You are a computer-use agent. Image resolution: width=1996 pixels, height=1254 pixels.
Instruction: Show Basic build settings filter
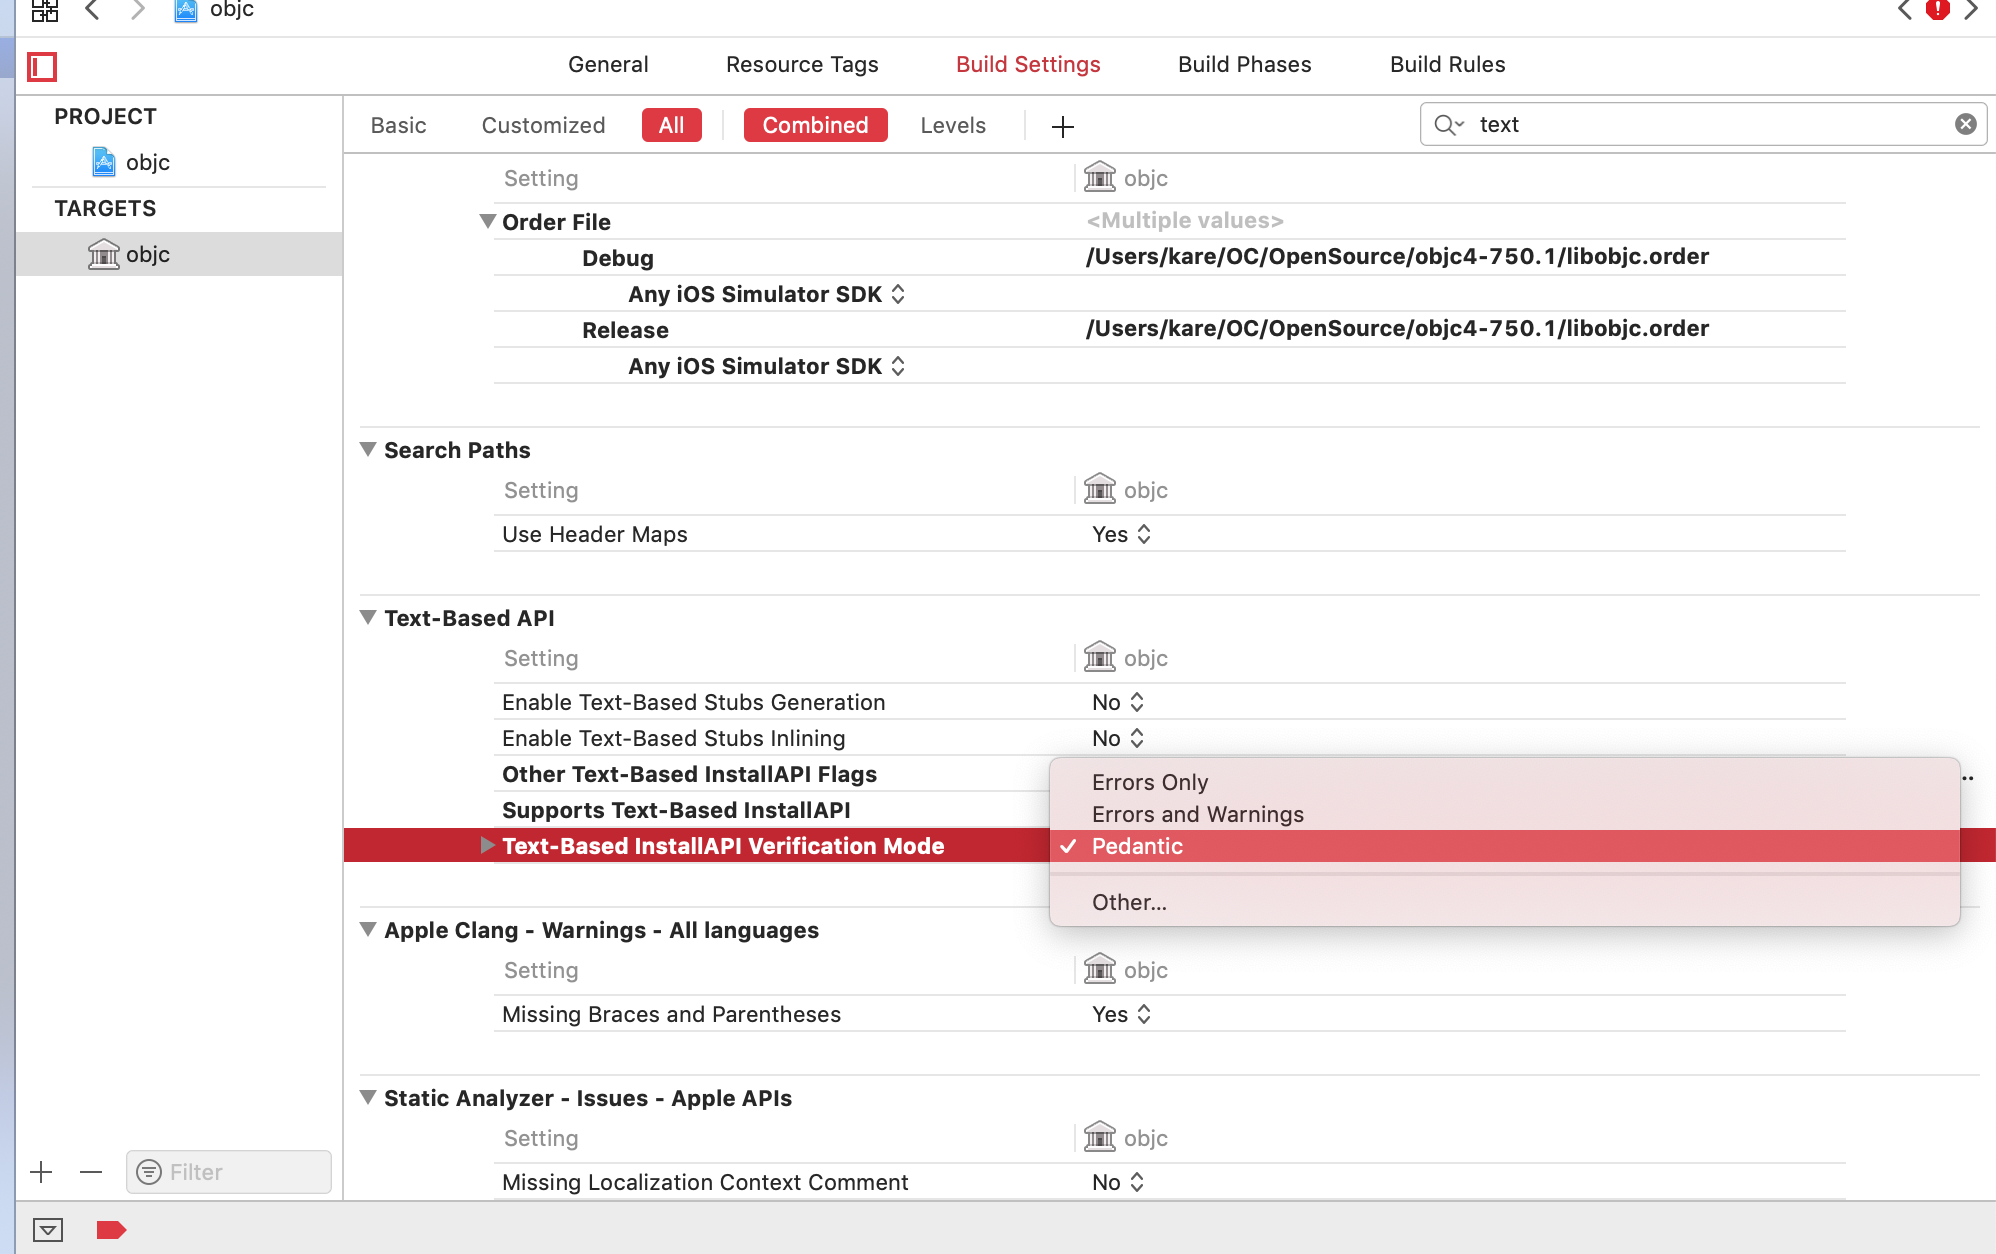pyautogui.click(x=398, y=125)
